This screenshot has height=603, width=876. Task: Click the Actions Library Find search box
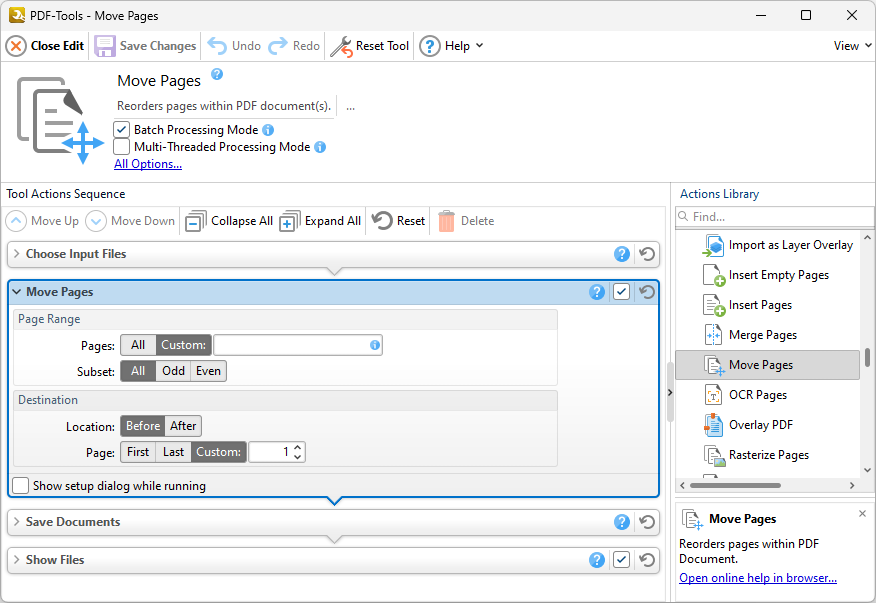pyautogui.click(x=775, y=217)
